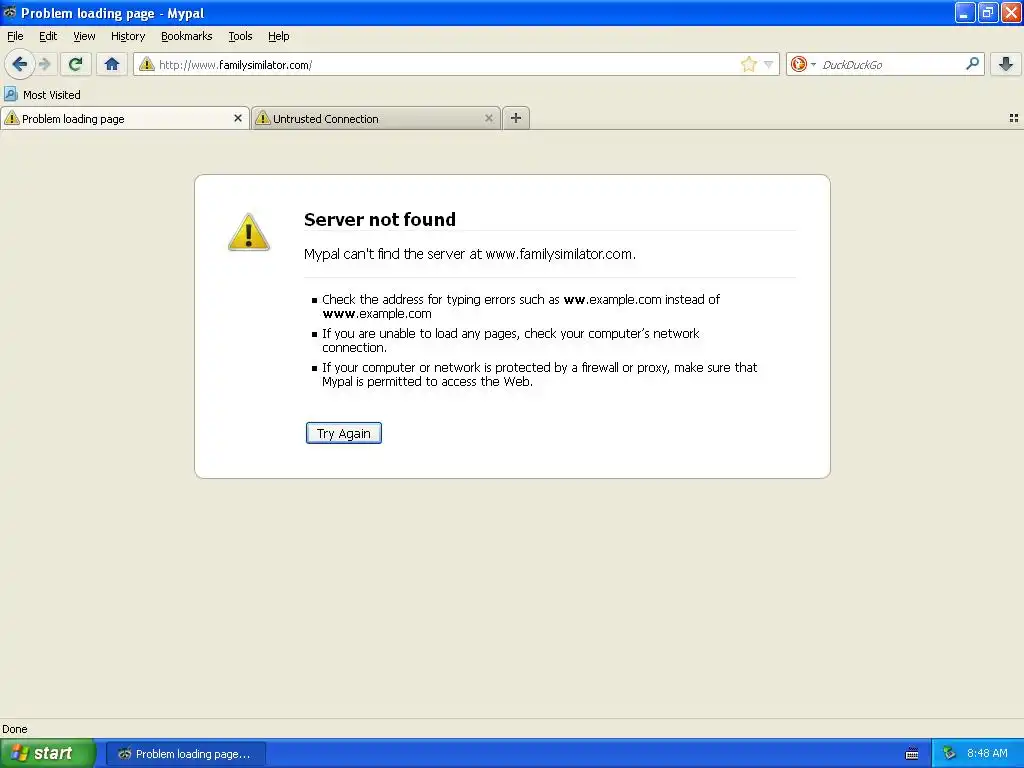This screenshot has width=1024, height=768.
Task: Open the Tools menu
Action: pos(240,36)
